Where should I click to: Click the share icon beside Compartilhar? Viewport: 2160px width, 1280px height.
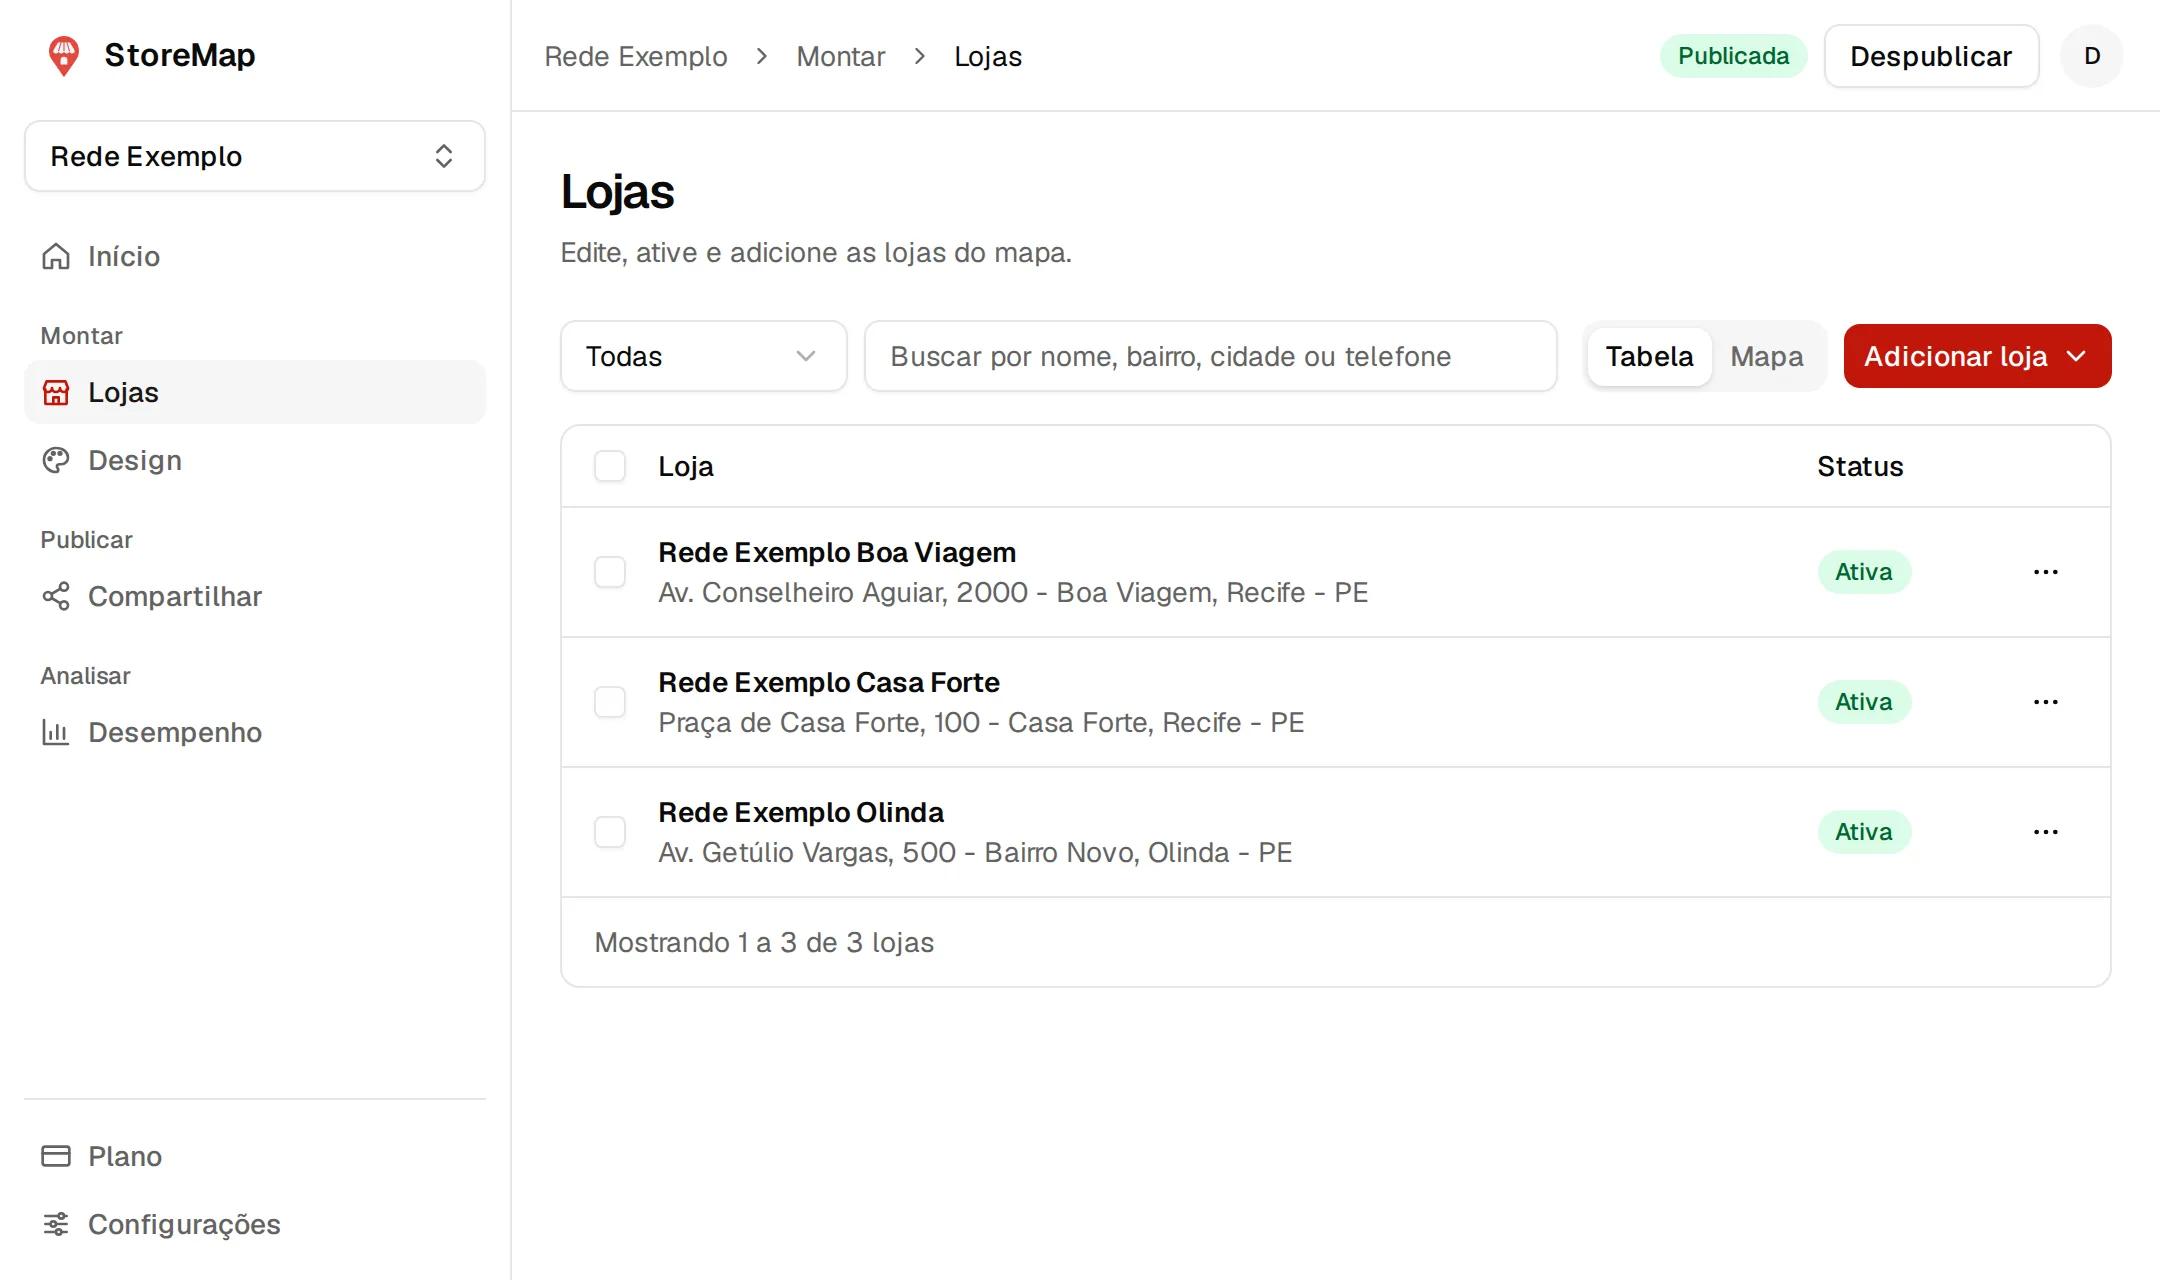pos(56,596)
